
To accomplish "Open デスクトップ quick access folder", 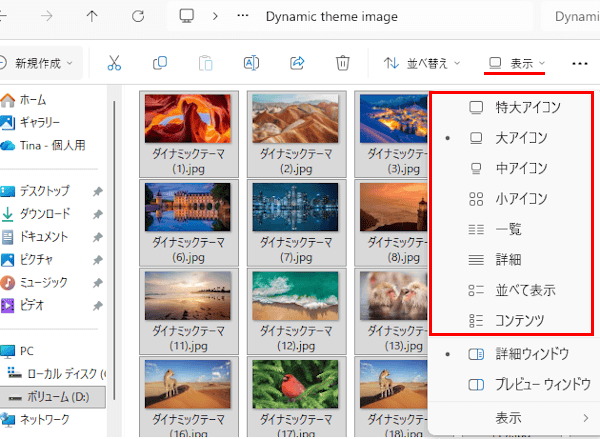I will pyautogui.click(x=35, y=191).
